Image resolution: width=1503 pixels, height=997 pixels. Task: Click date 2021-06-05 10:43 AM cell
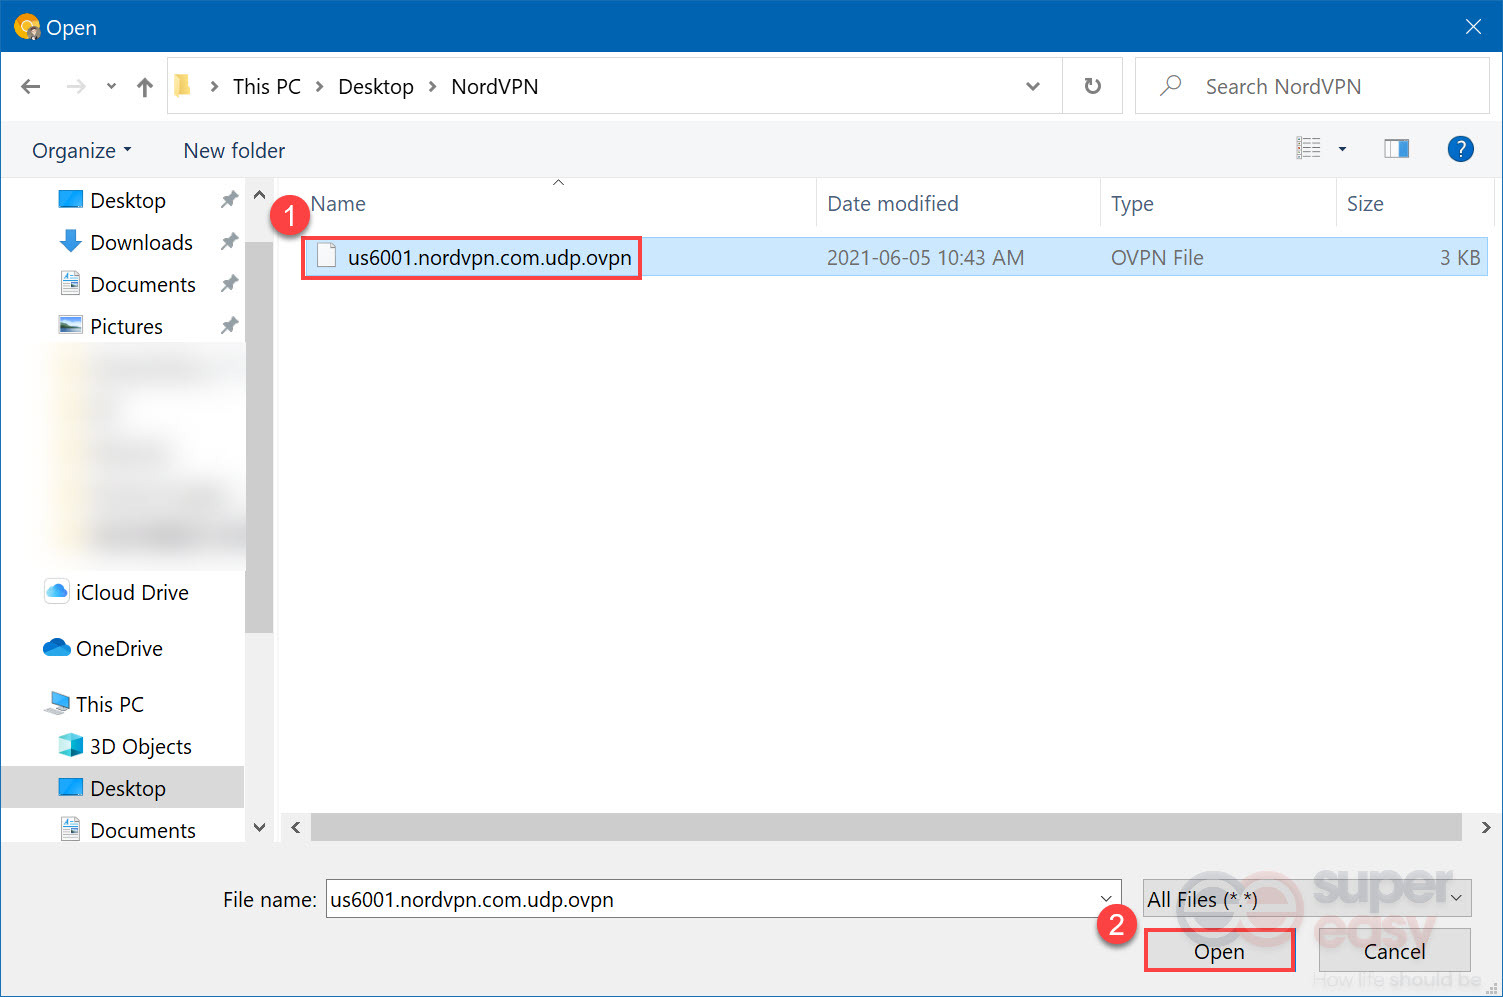point(925,258)
